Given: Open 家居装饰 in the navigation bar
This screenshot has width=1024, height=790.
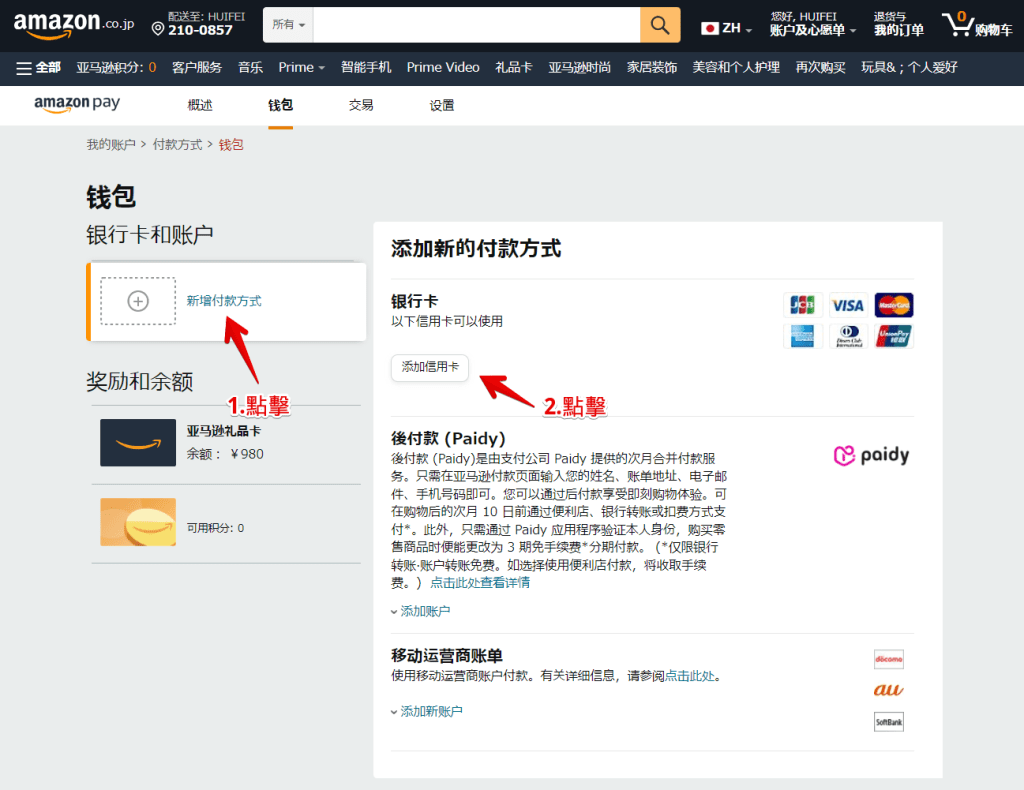Looking at the screenshot, I should click(652, 67).
